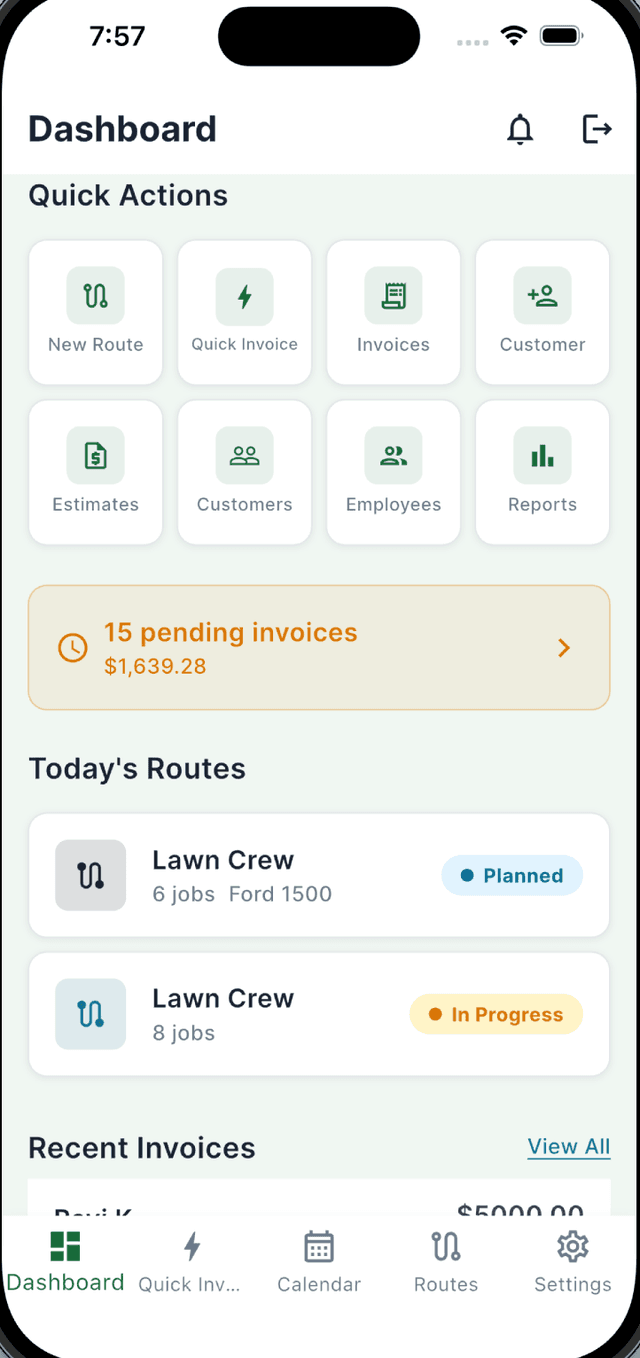Open the Settings tab
Viewport: 640px width, 1358px height.
572,1262
